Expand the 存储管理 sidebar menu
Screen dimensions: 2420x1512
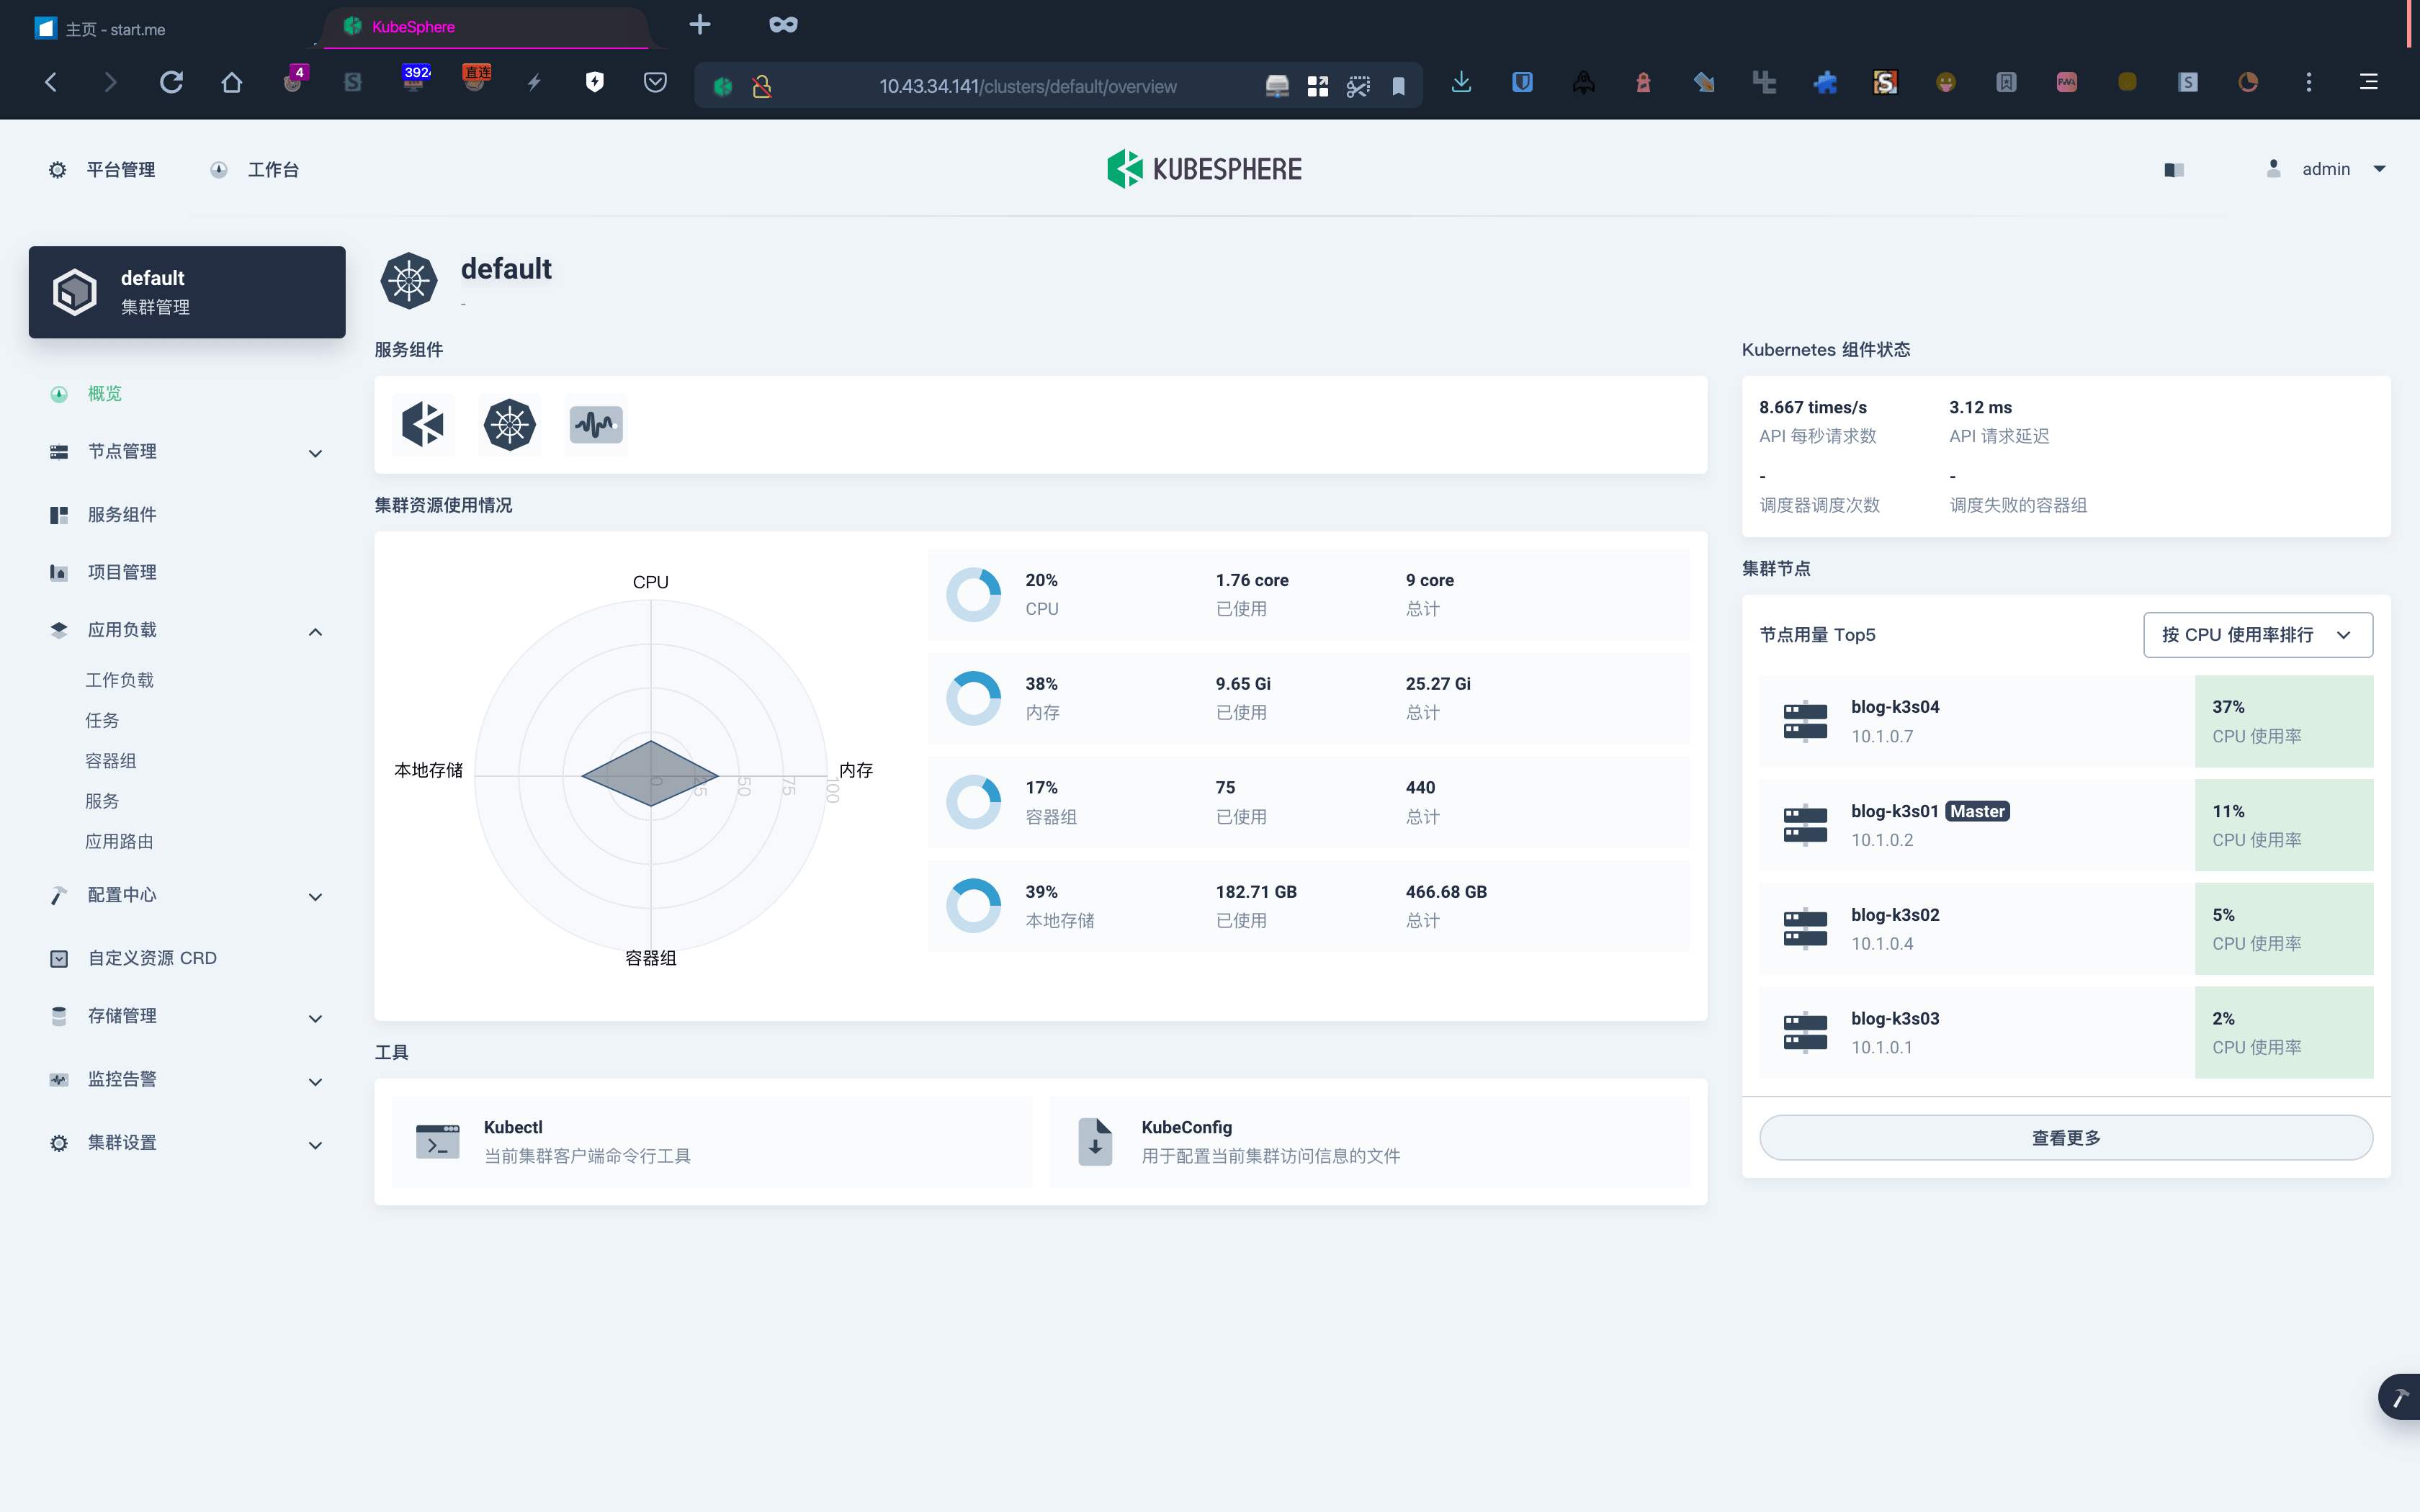[x=187, y=1016]
